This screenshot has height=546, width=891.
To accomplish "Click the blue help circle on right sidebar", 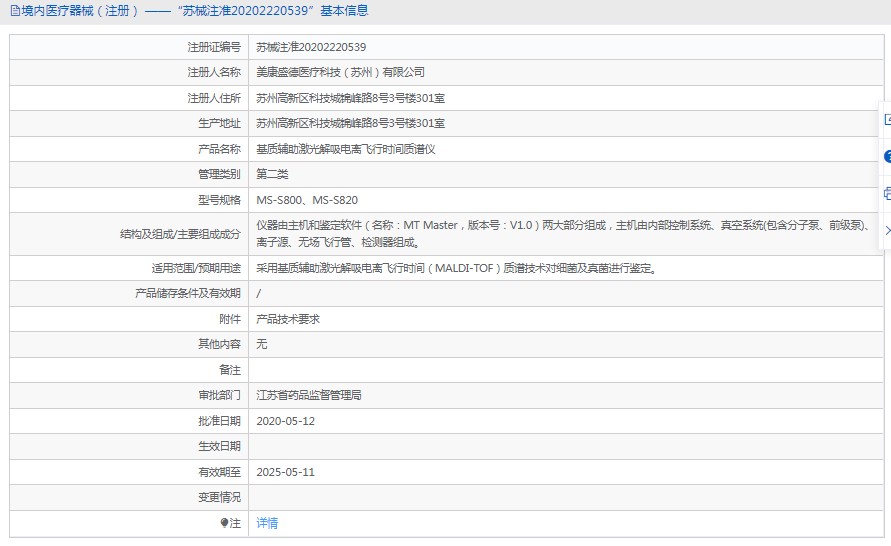I will click(x=888, y=156).
